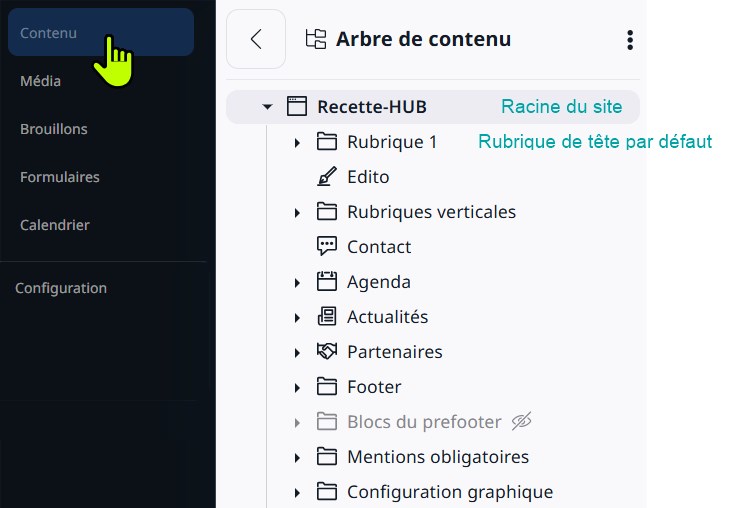The height and width of the screenshot is (508, 753).
Task: Expand Rubriques verticales node
Action: pyautogui.click(x=297, y=213)
